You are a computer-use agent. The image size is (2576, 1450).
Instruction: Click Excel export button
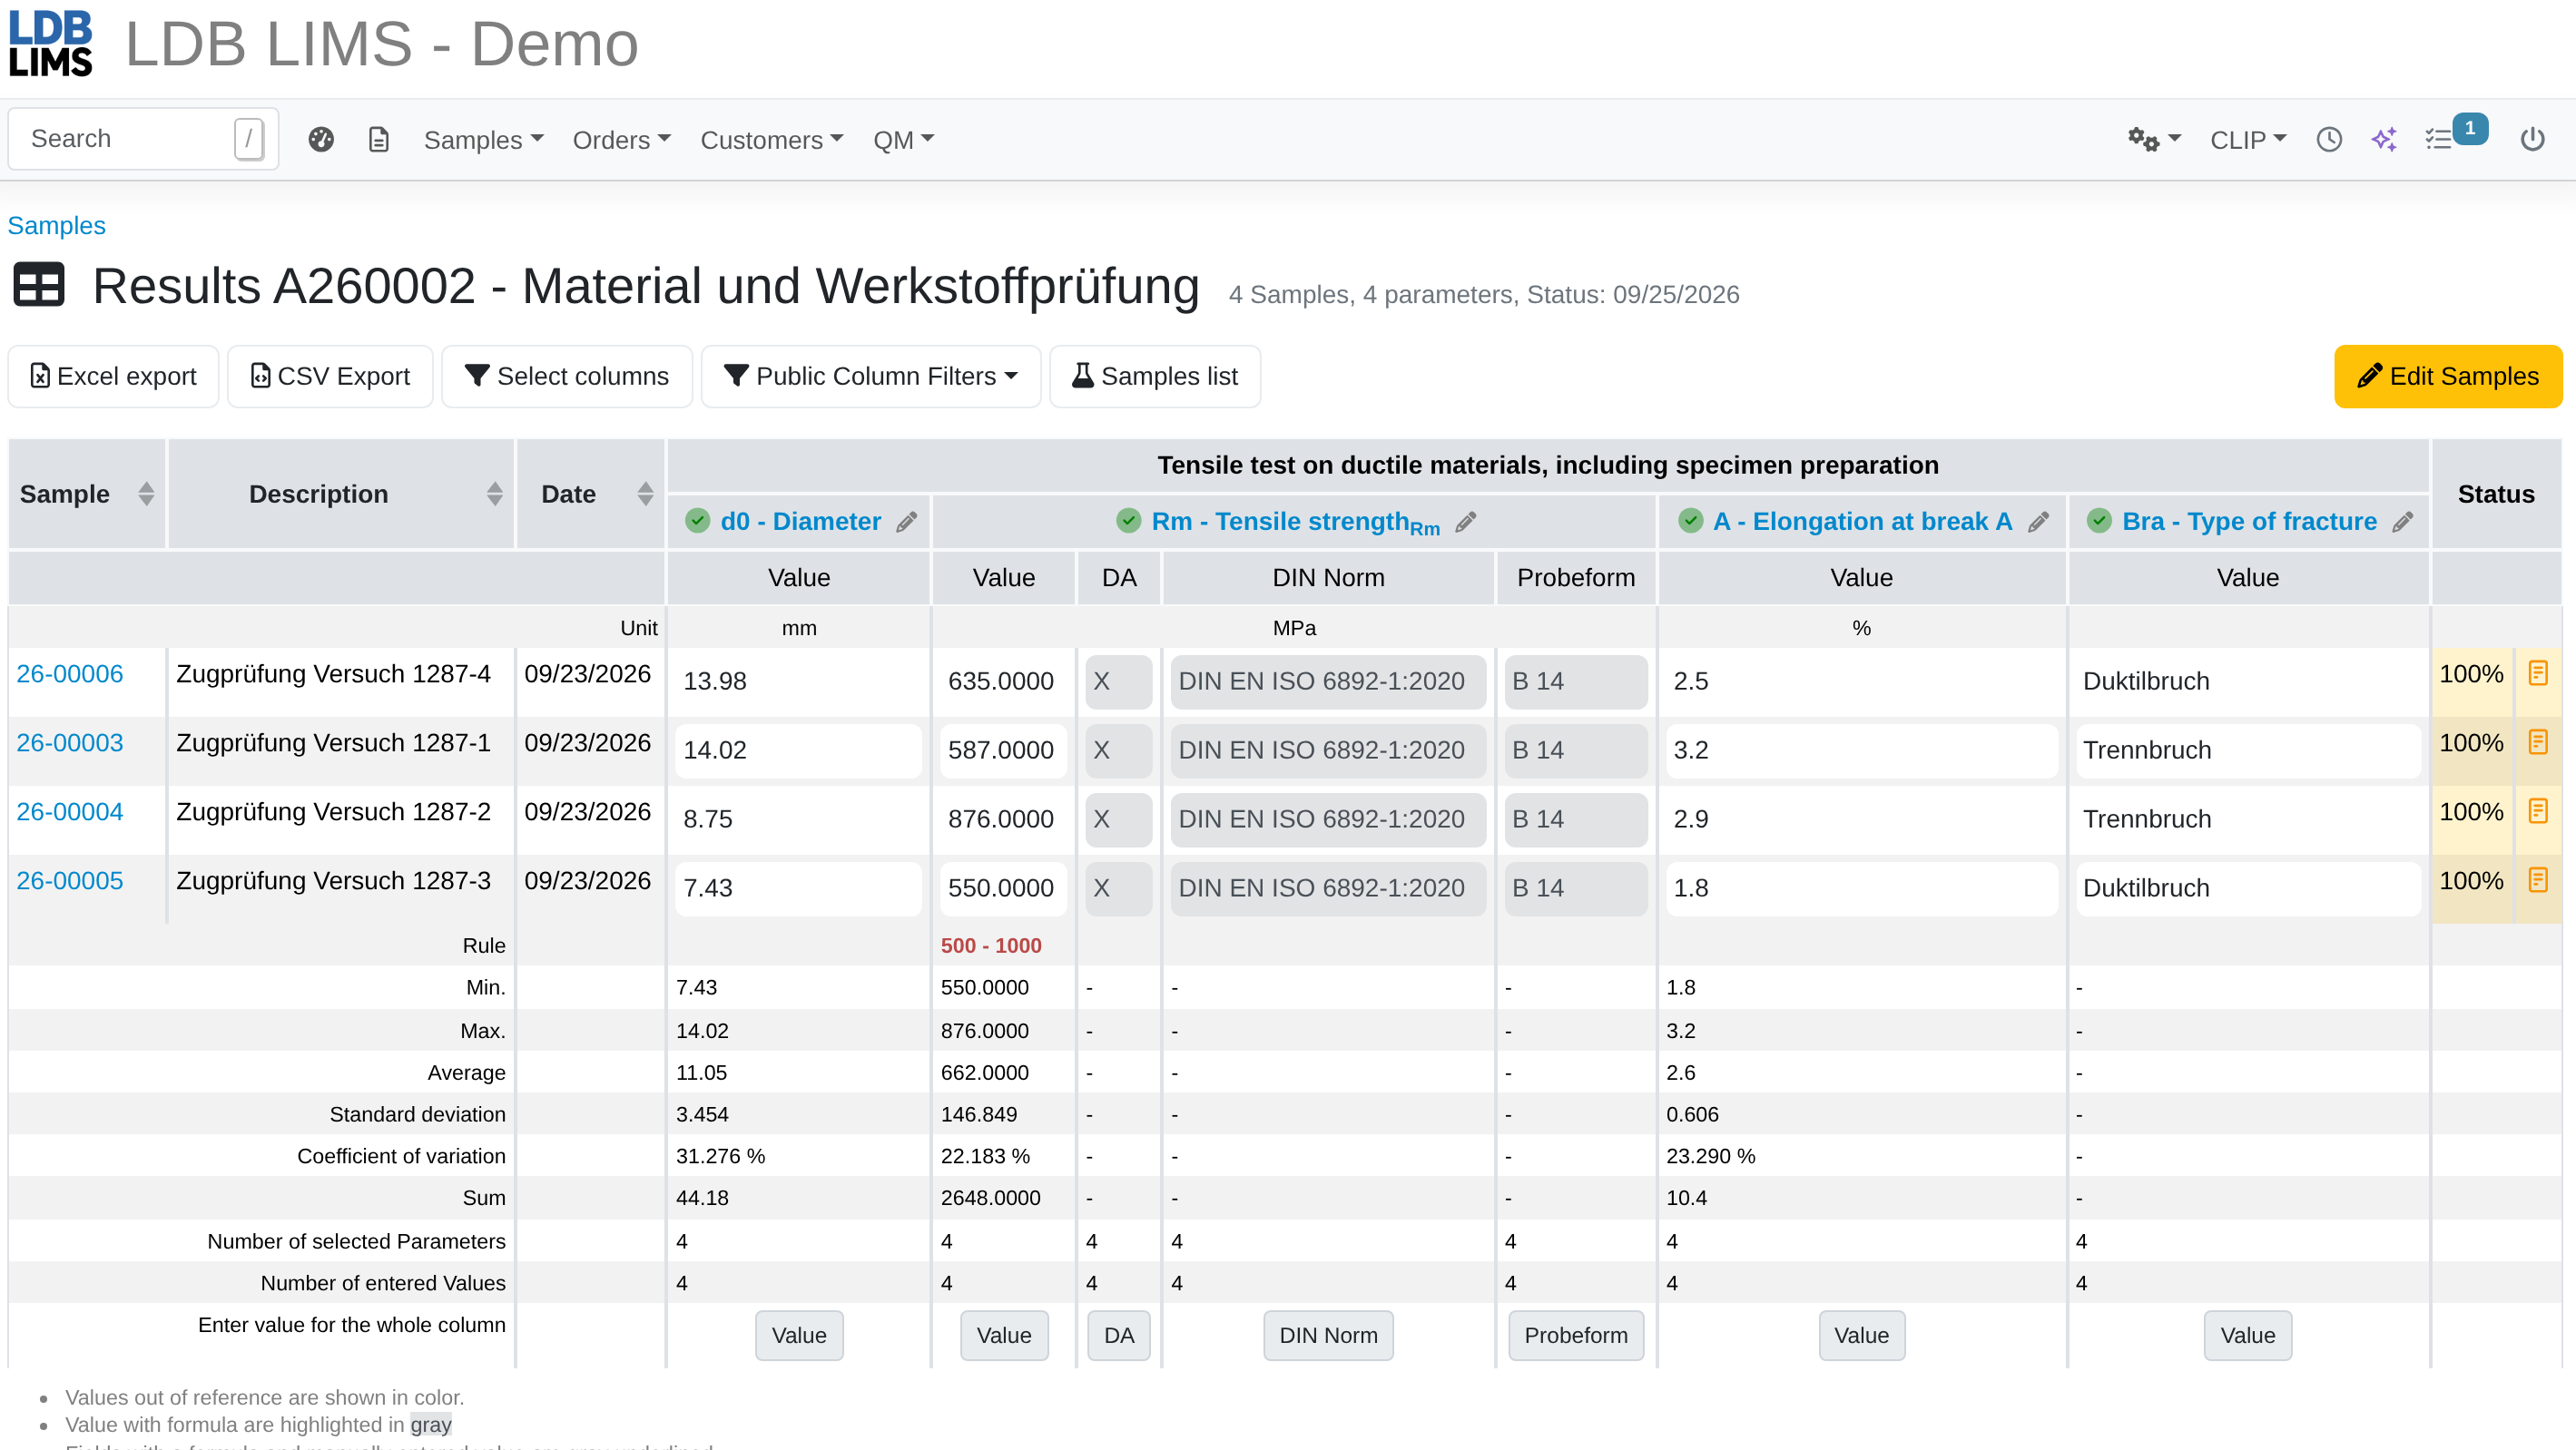click(x=114, y=377)
